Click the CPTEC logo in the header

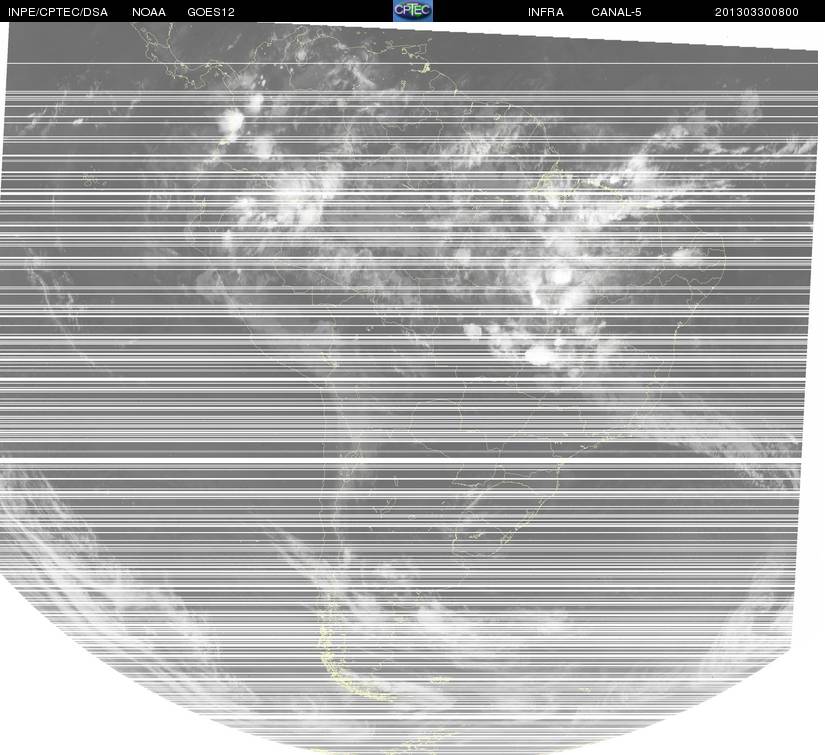click(x=413, y=11)
